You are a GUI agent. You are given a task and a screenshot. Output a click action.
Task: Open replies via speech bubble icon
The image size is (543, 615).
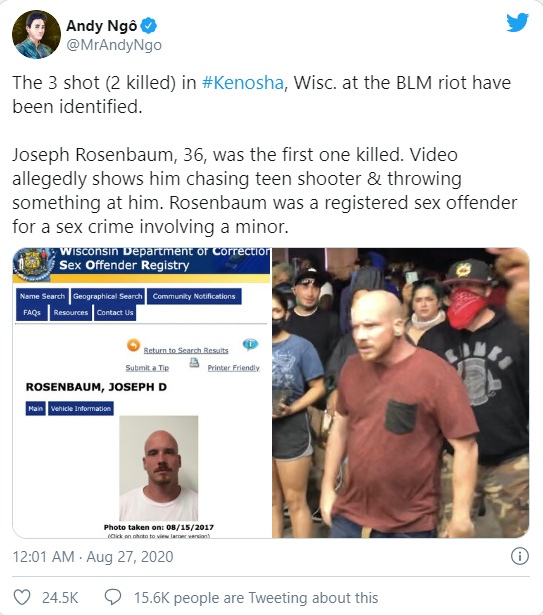[x=113, y=597]
